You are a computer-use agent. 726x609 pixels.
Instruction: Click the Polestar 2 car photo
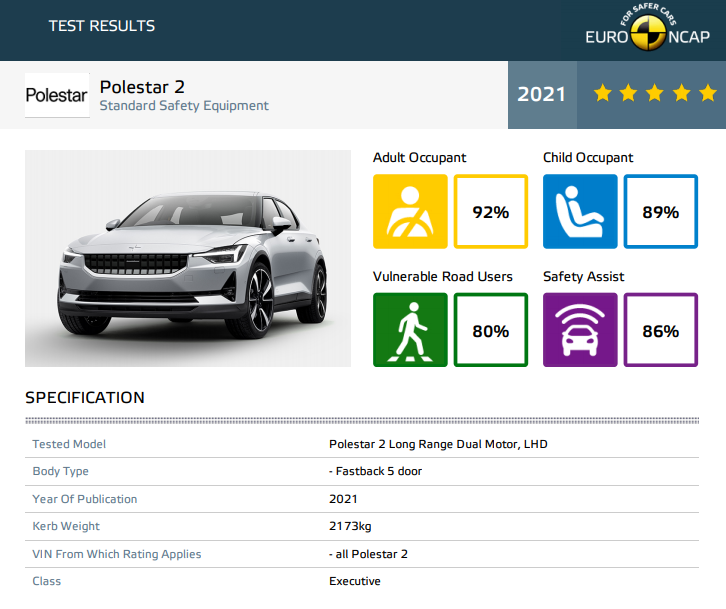188,258
